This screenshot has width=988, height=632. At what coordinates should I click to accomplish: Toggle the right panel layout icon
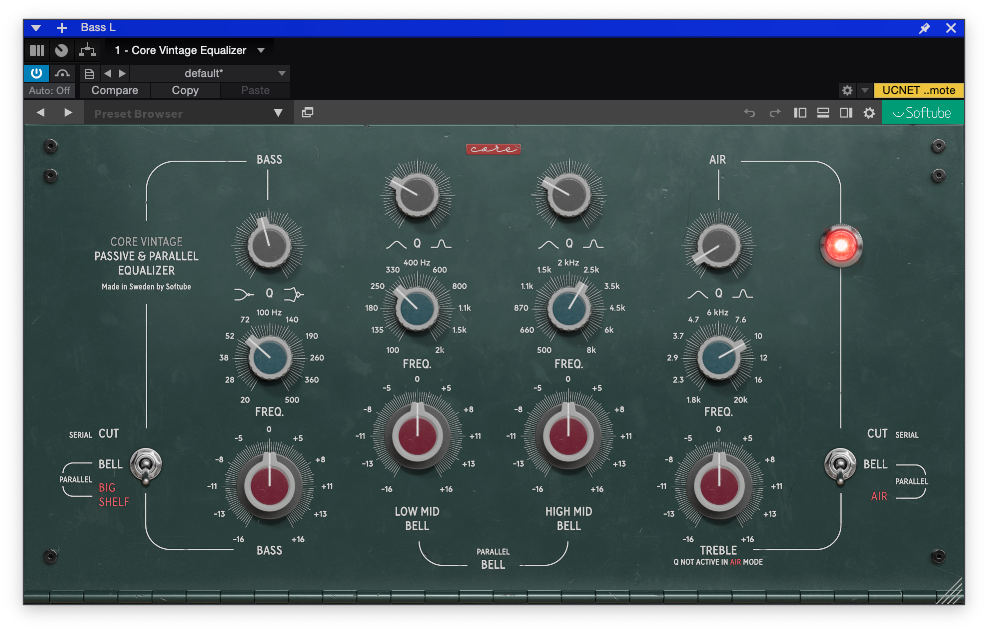click(846, 113)
